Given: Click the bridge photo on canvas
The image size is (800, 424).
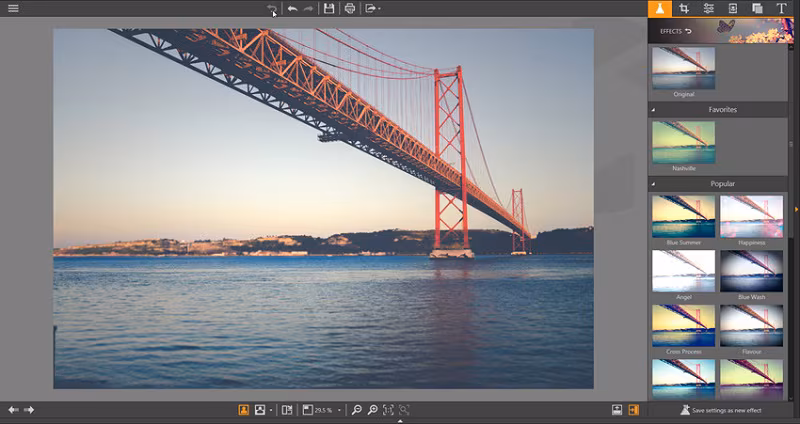Looking at the screenshot, I should point(323,209).
